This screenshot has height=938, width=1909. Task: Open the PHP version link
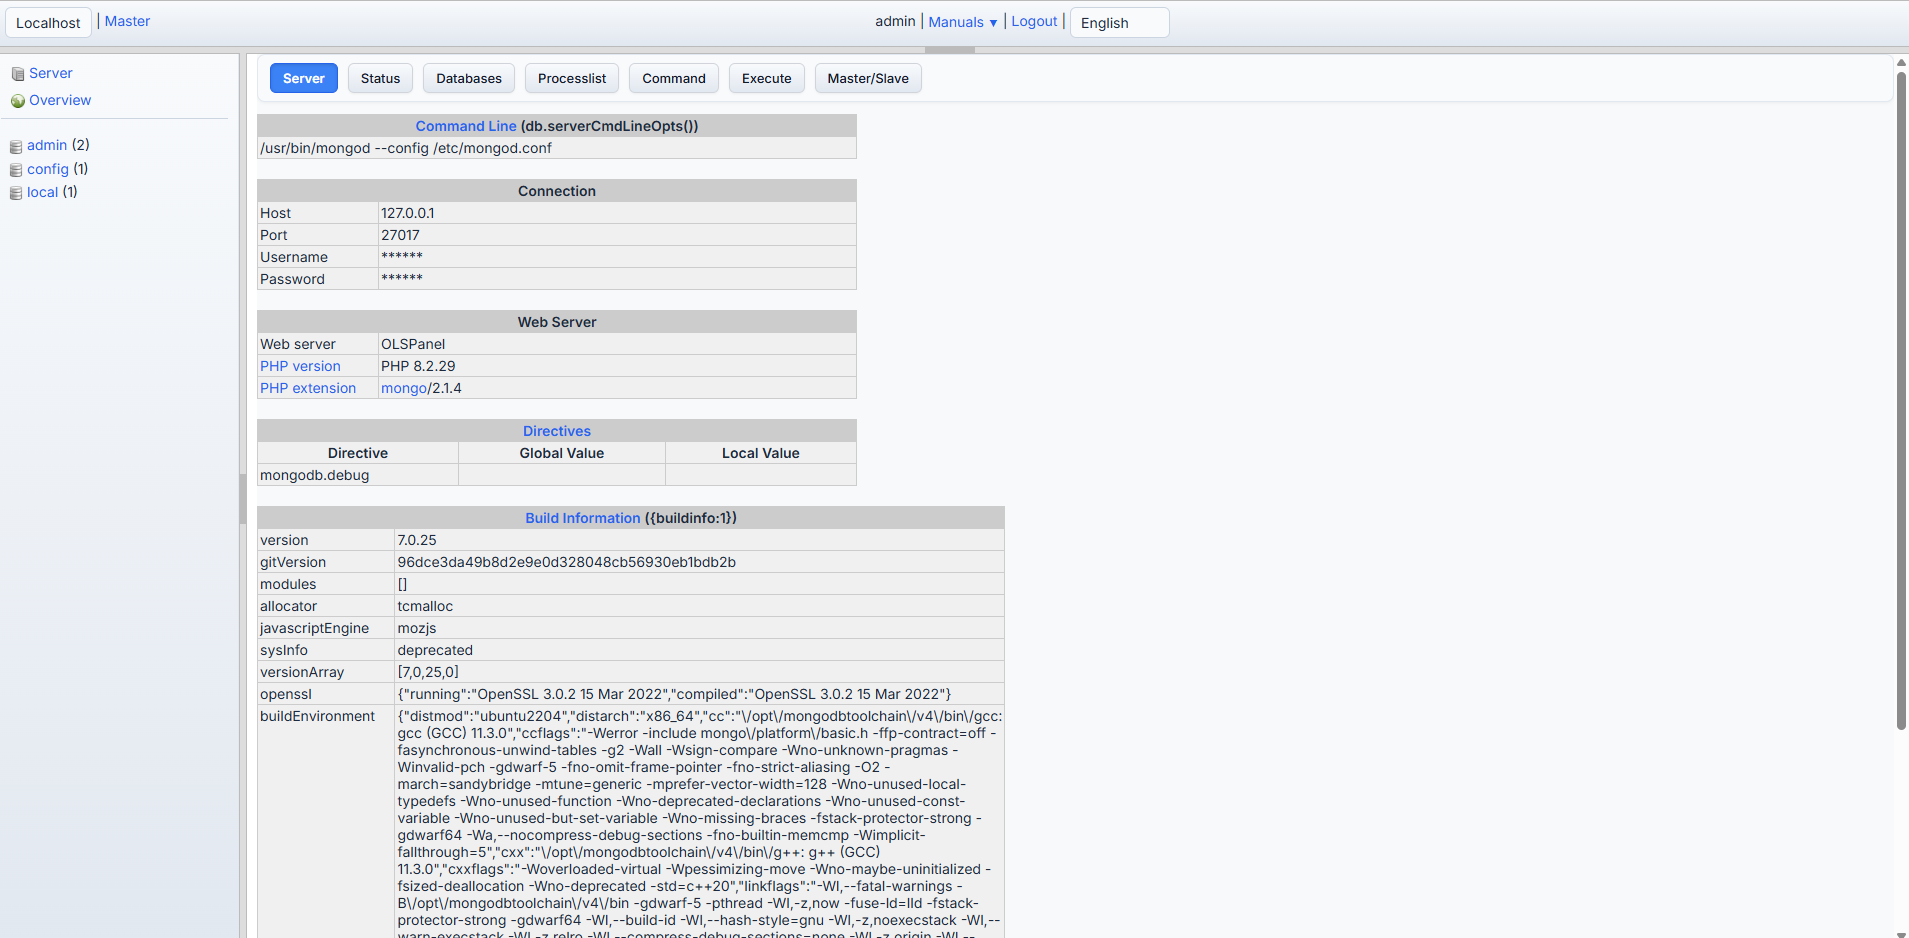click(x=300, y=366)
